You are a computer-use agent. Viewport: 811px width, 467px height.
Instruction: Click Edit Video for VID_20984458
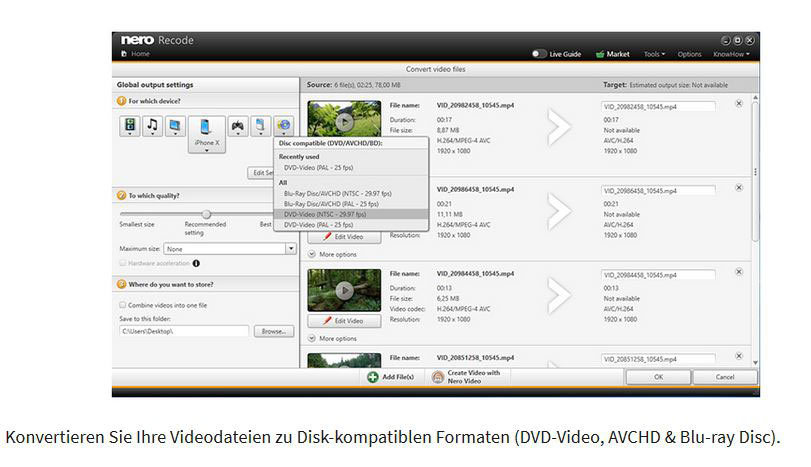pos(344,321)
